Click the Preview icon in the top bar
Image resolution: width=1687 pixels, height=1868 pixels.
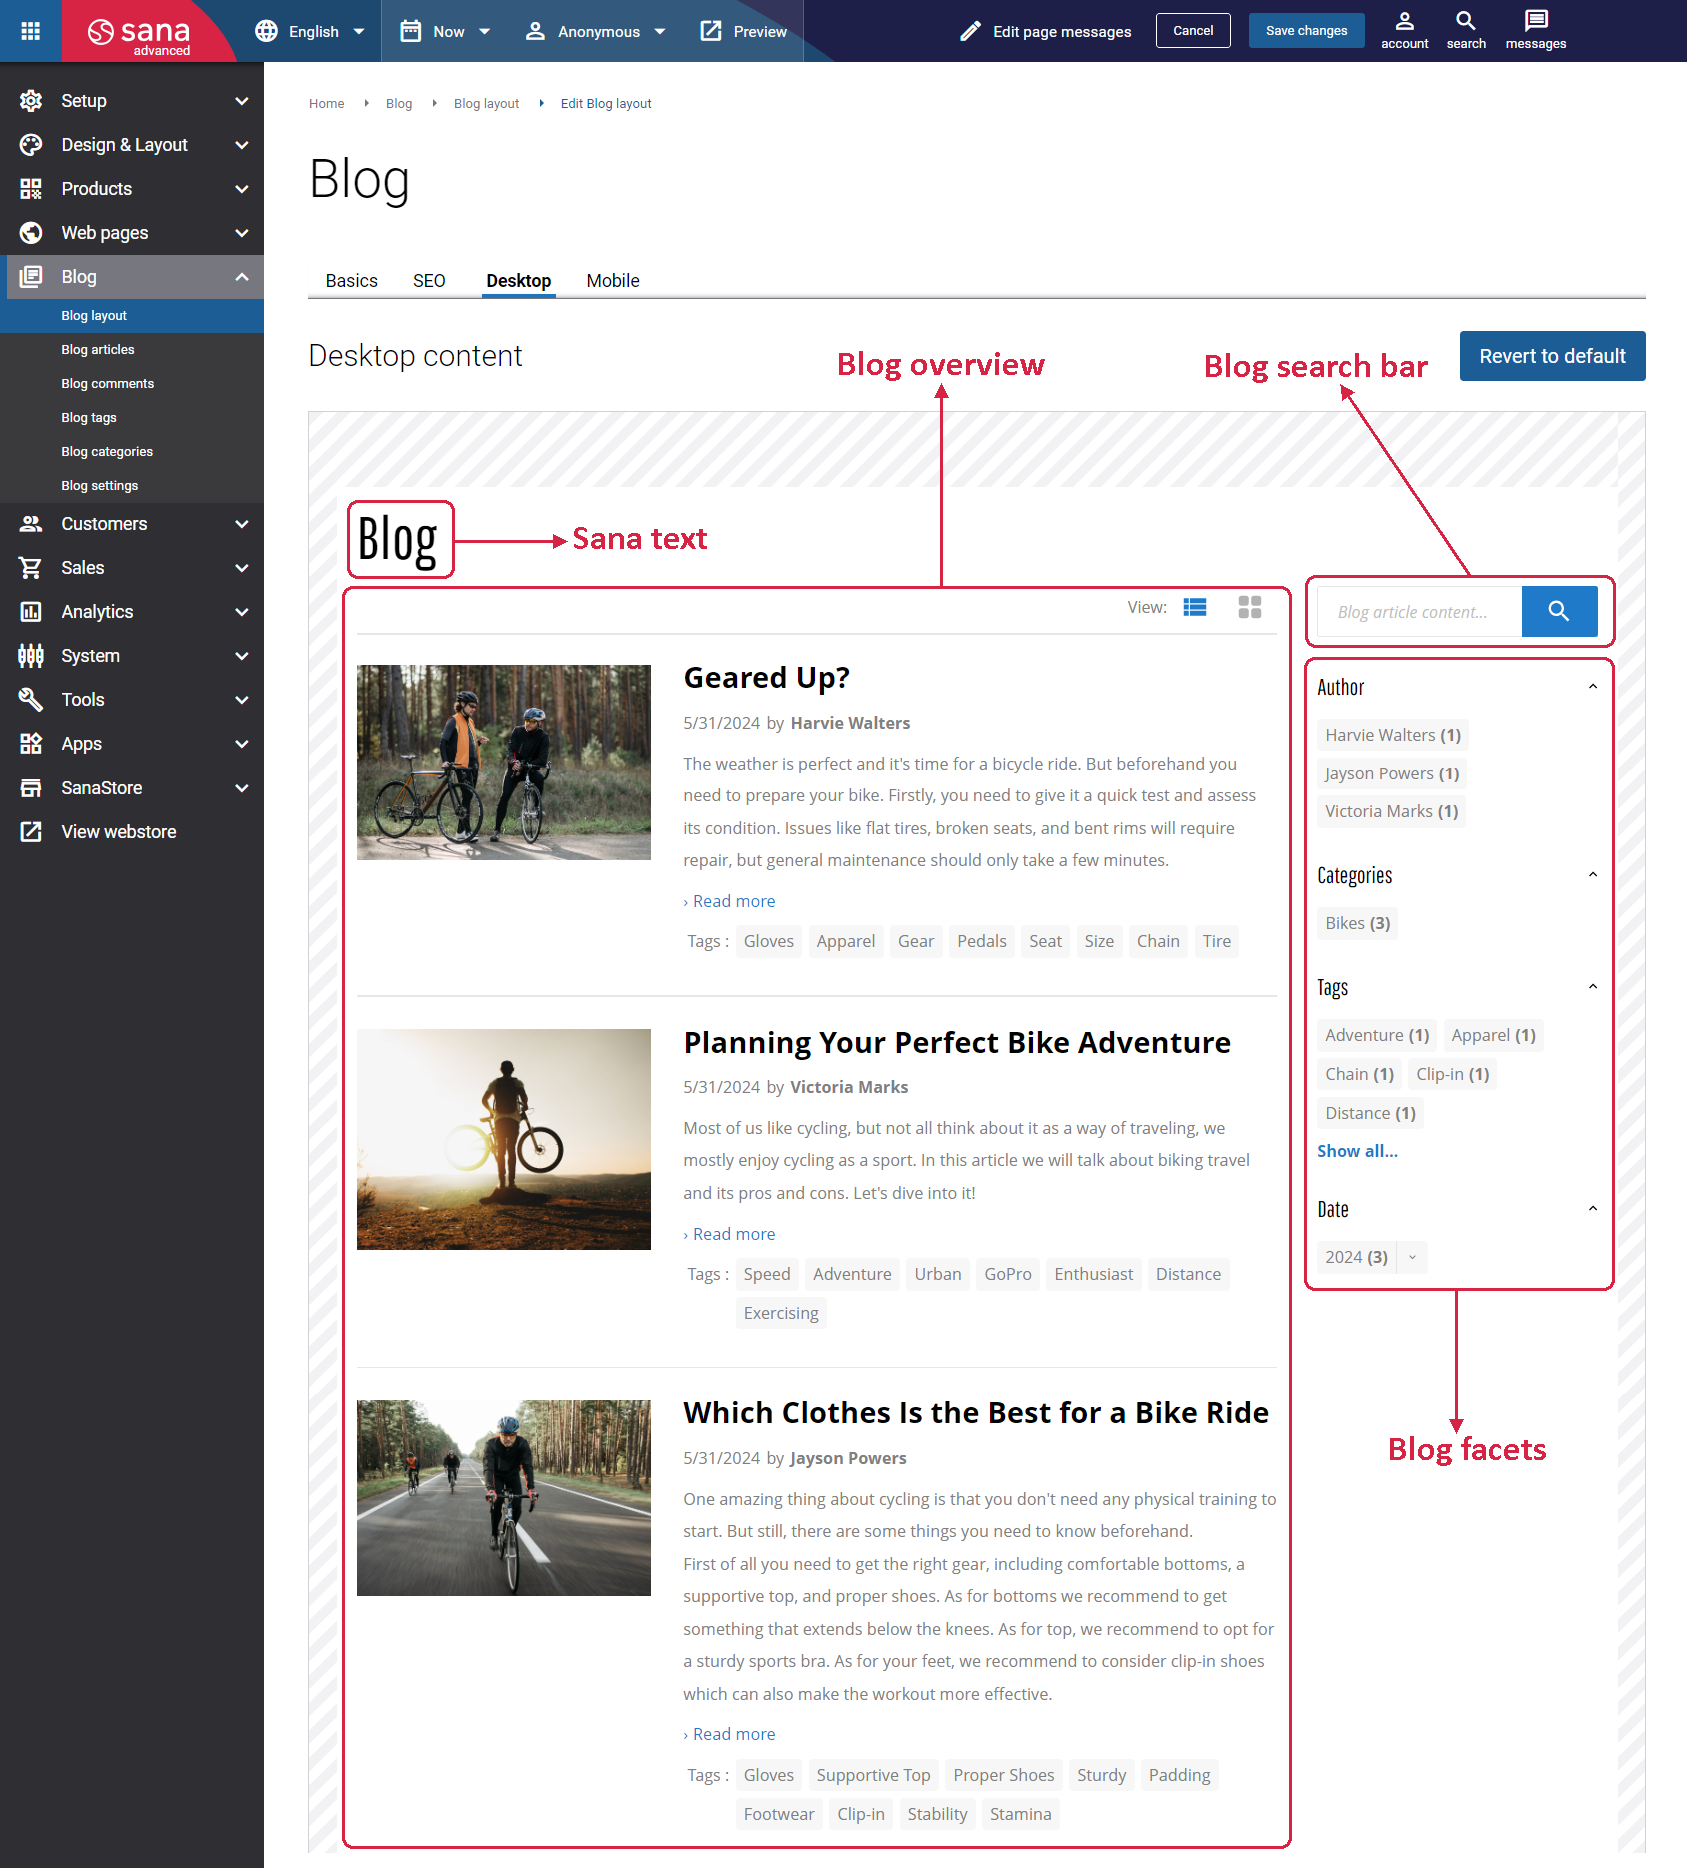(711, 30)
